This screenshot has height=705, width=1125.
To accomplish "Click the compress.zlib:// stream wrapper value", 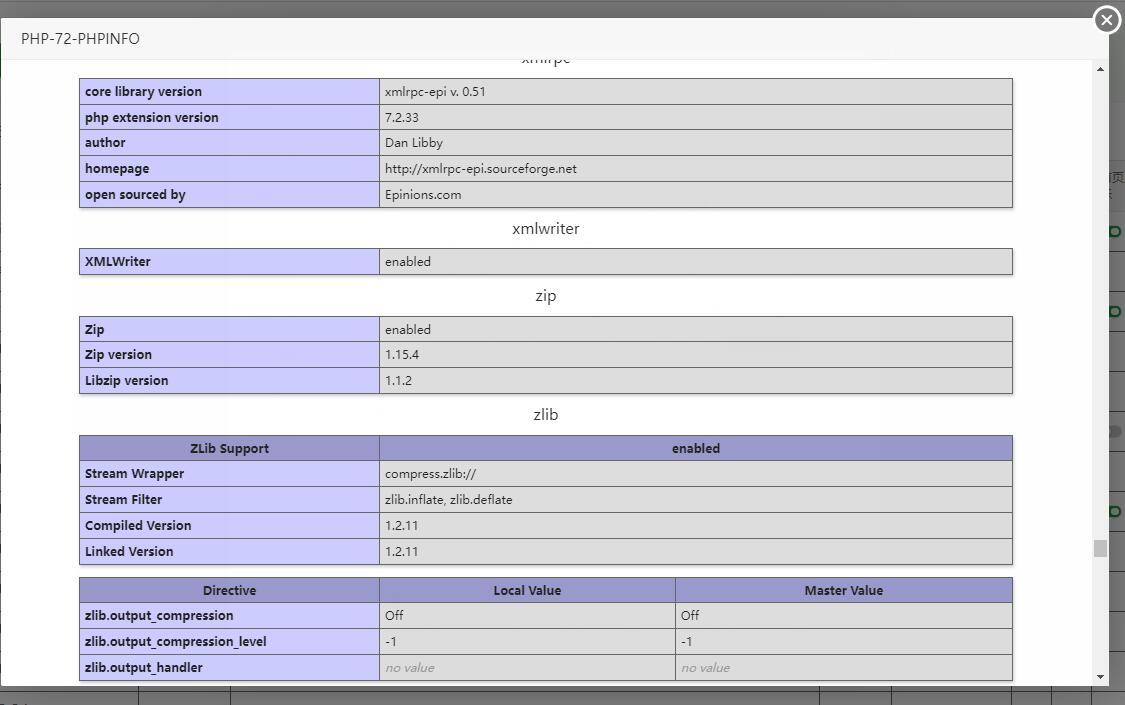I will (430, 474).
